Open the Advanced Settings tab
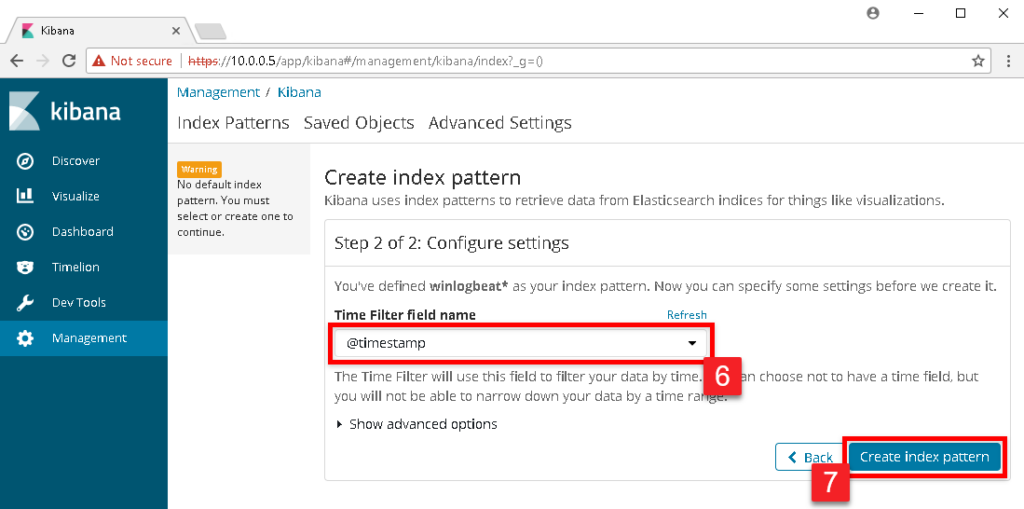The width and height of the screenshot is (1024, 509). point(500,123)
